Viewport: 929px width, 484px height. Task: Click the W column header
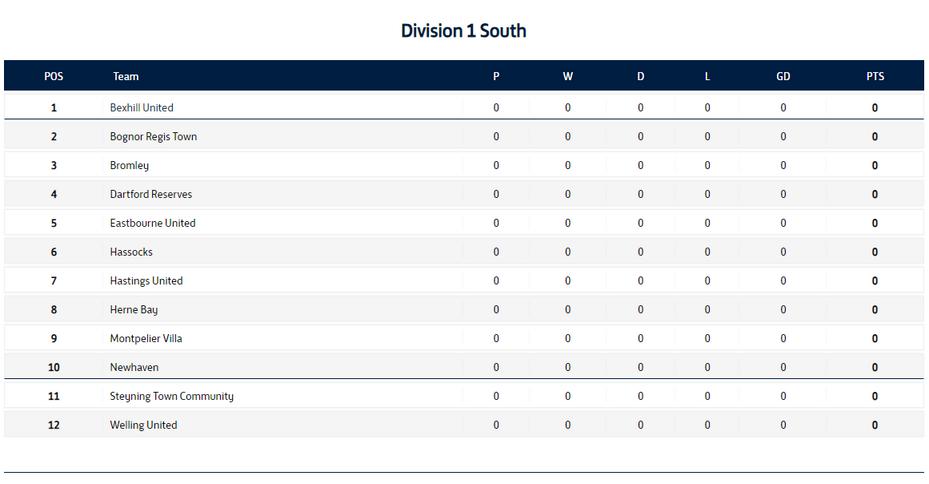tap(568, 76)
